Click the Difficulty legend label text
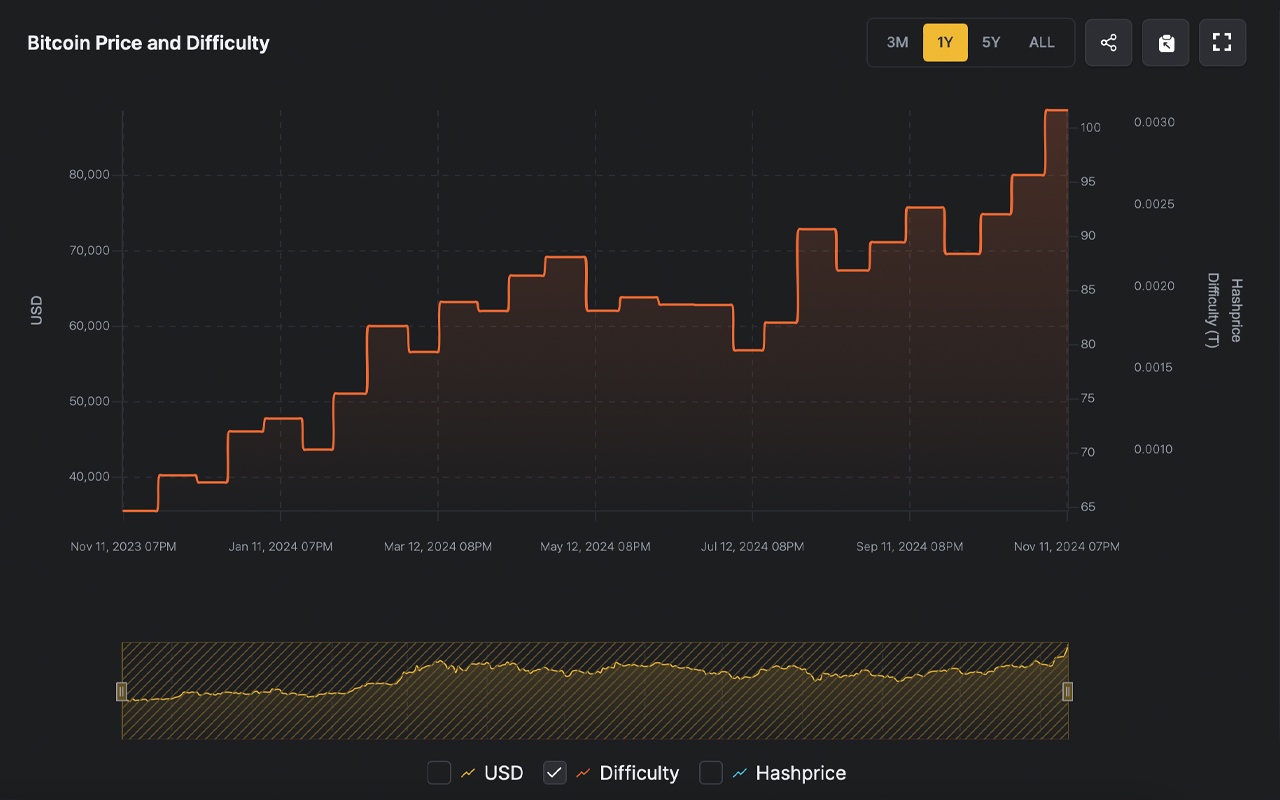Screen dimensions: 1280x800 [639, 773]
